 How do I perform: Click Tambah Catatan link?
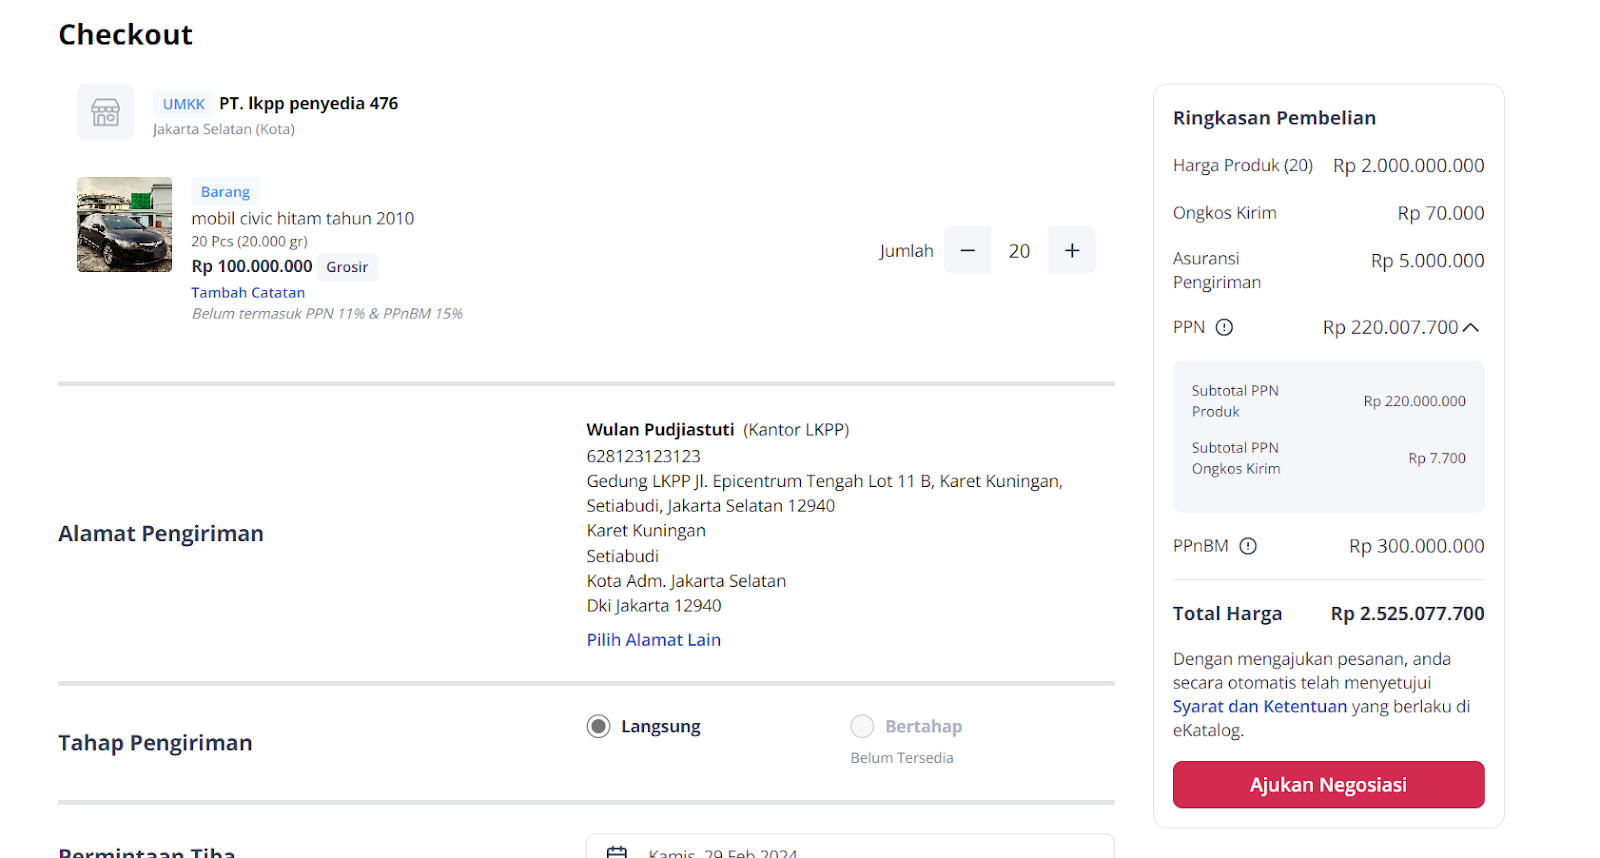click(x=248, y=293)
